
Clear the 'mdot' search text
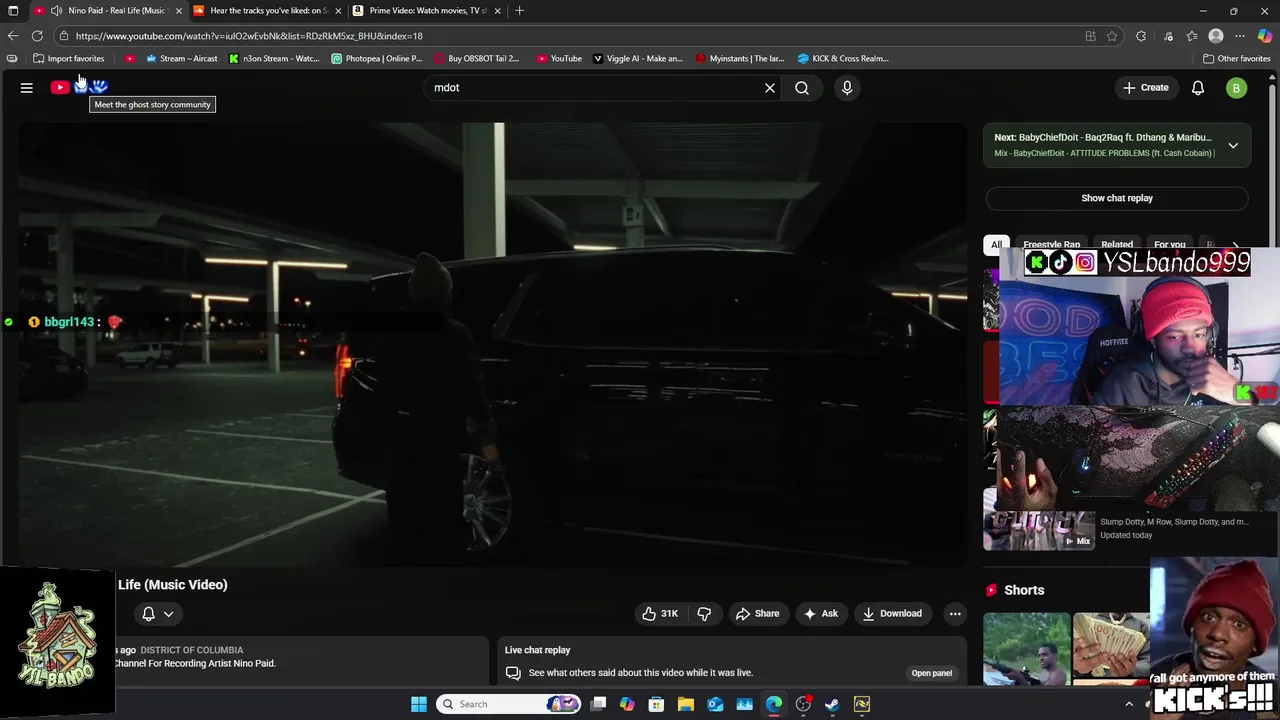tap(770, 88)
